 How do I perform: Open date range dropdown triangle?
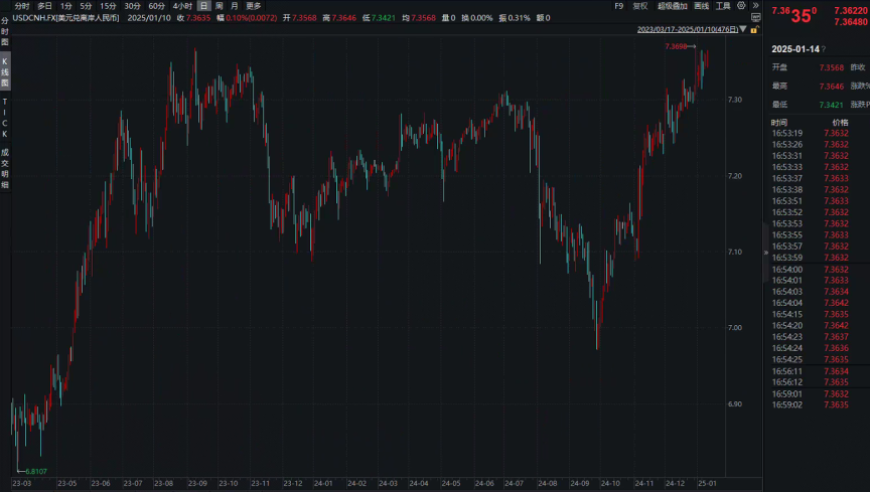743,29
